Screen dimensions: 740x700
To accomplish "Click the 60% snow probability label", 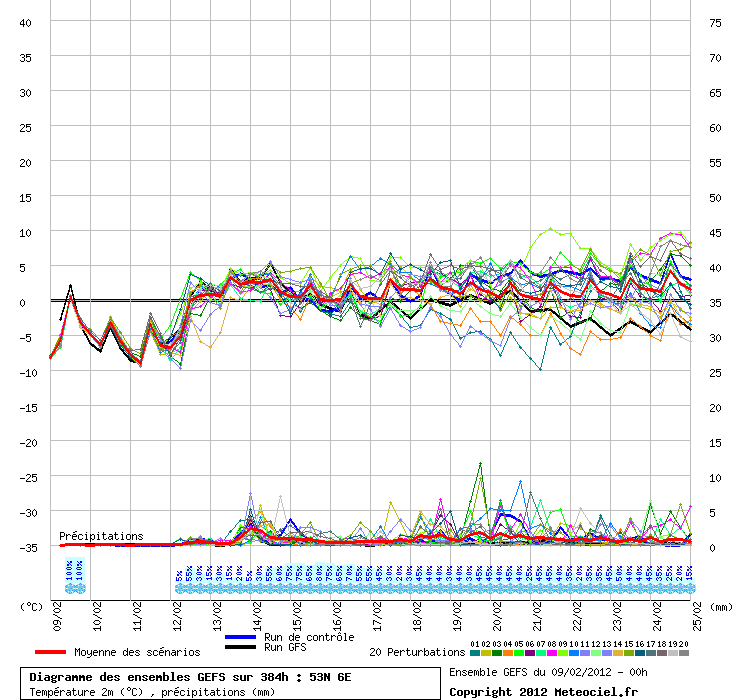I will [x=279, y=573].
